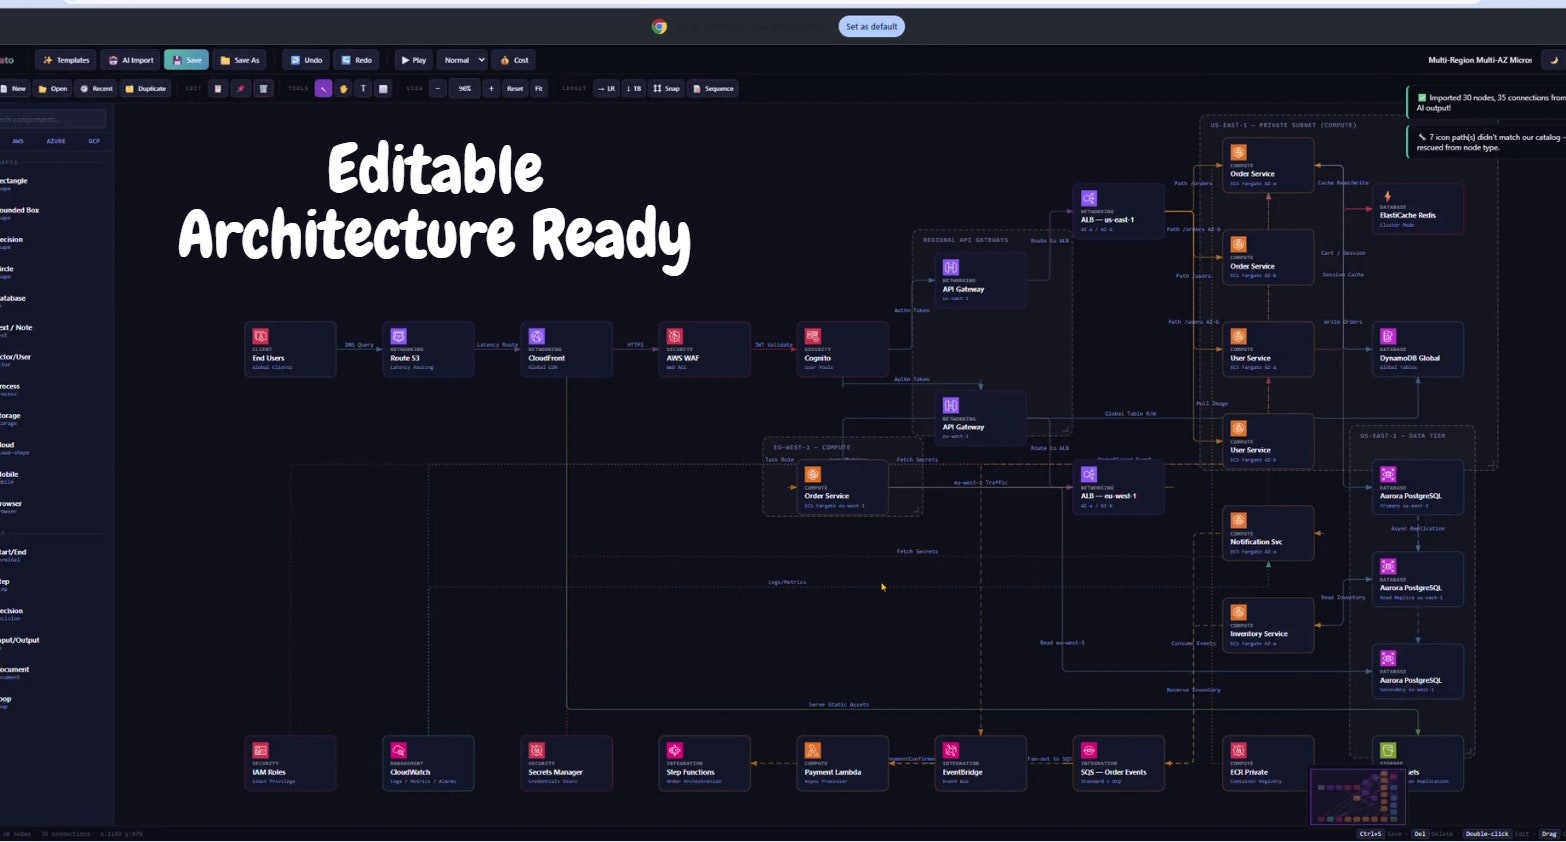
Task: Click the trash delete icon
Action: (x=264, y=89)
